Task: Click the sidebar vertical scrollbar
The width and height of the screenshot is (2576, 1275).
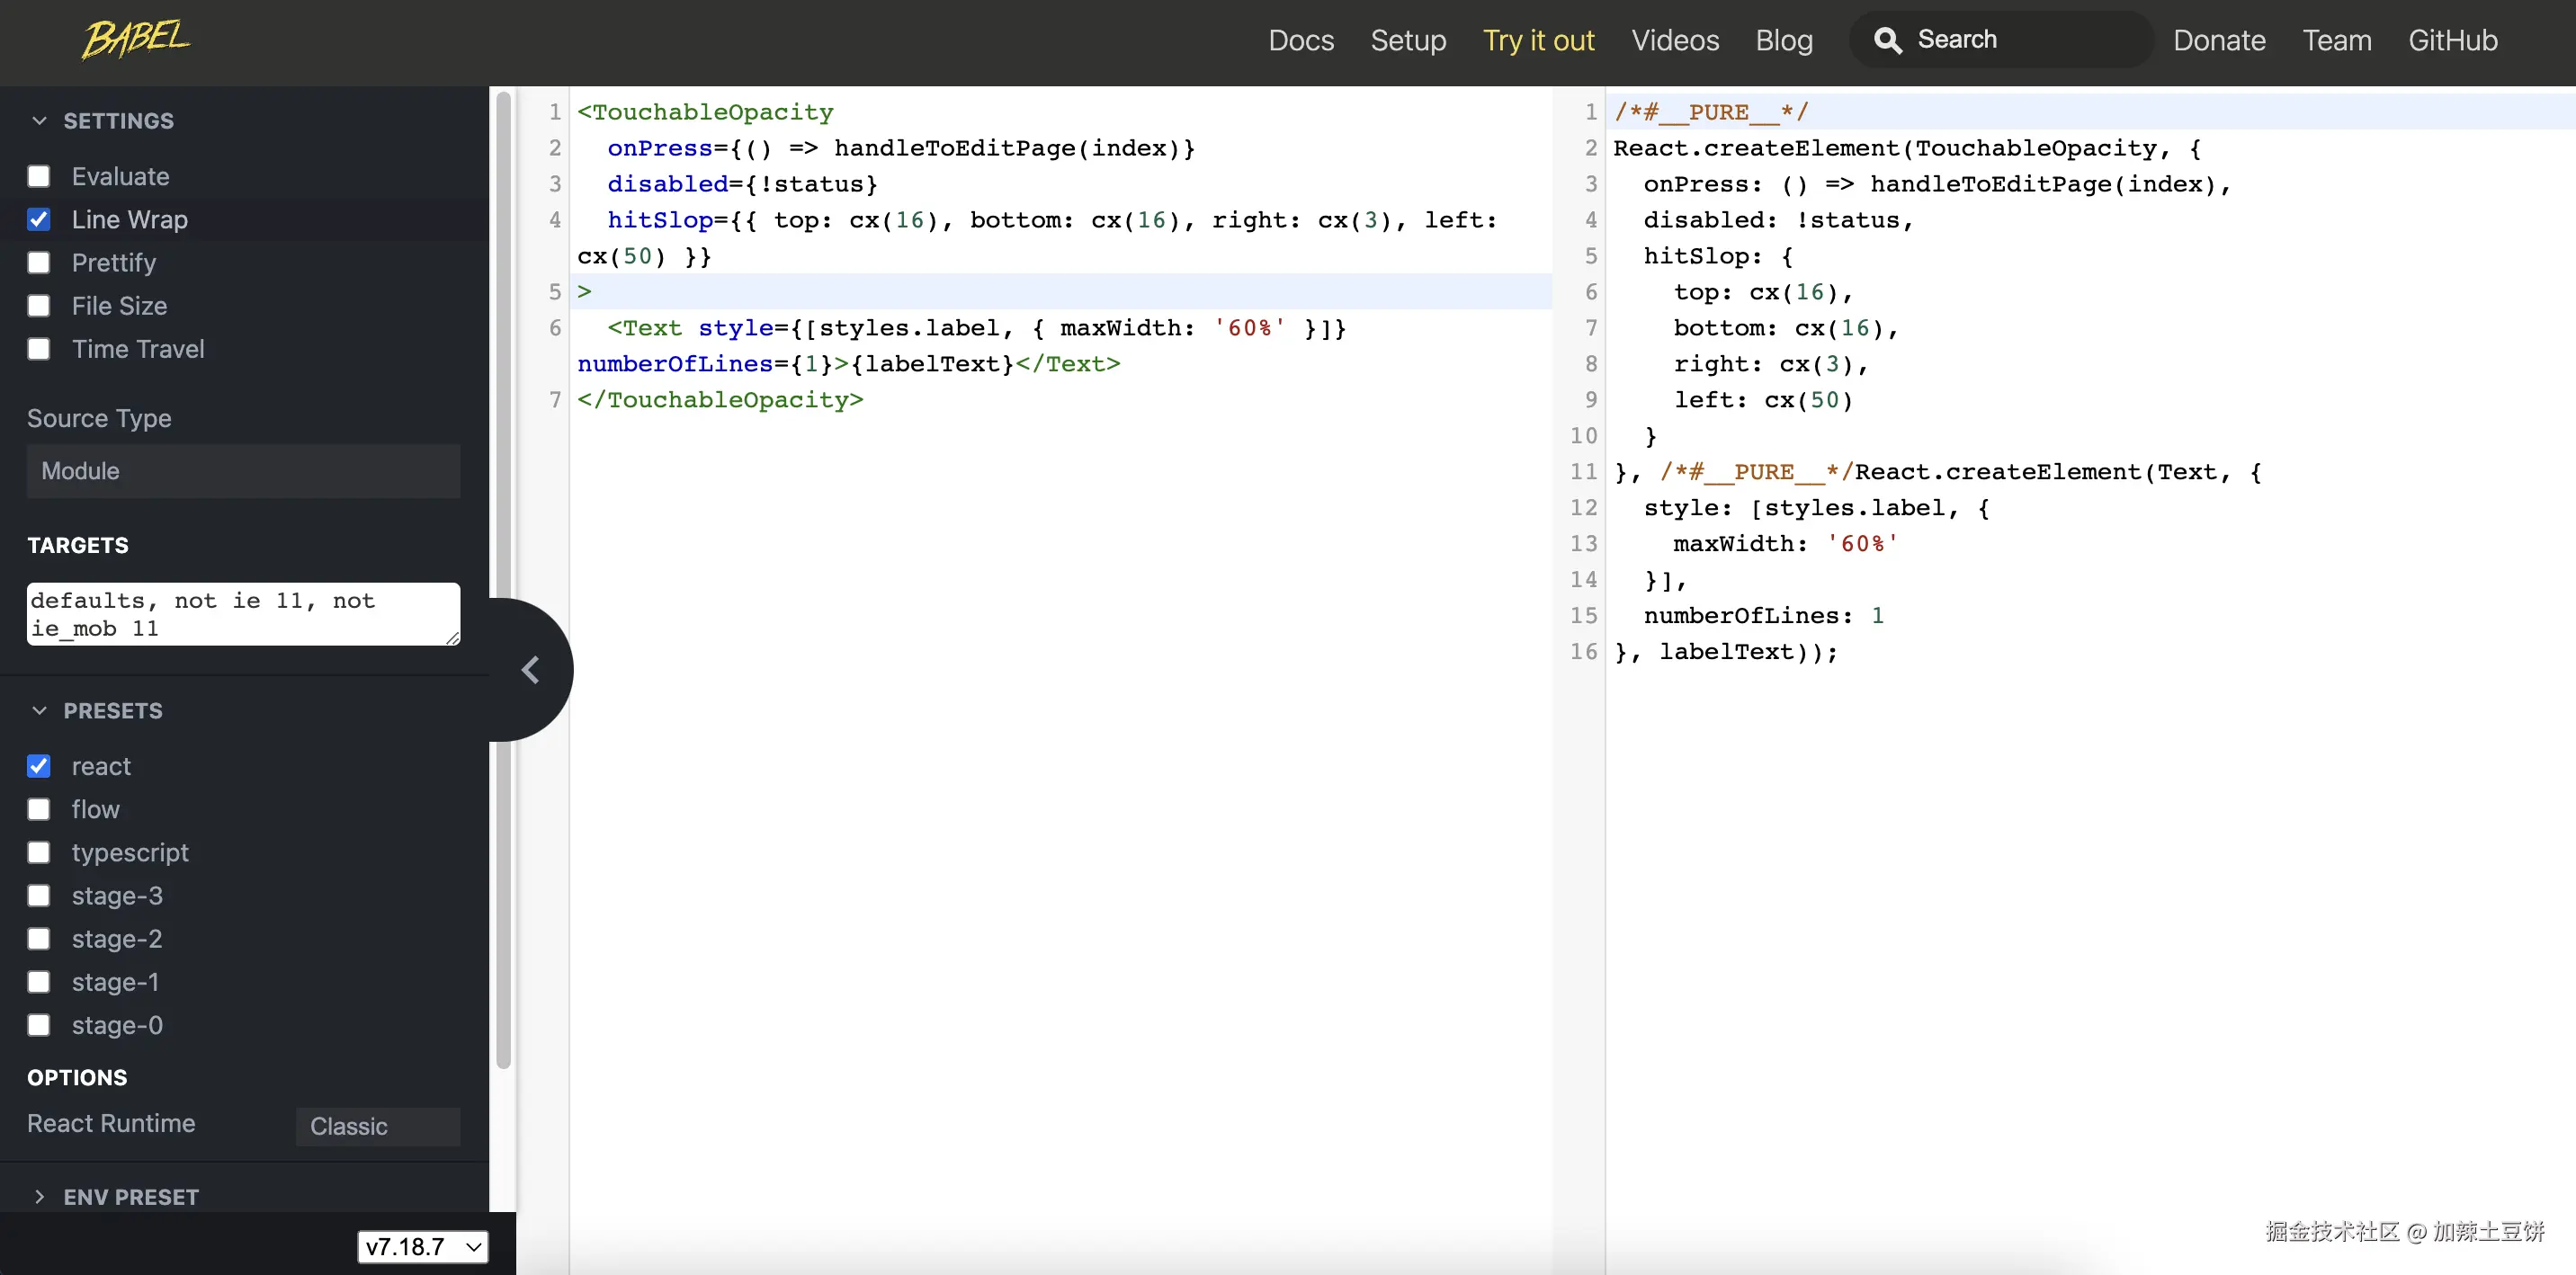Action: pos(503,400)
